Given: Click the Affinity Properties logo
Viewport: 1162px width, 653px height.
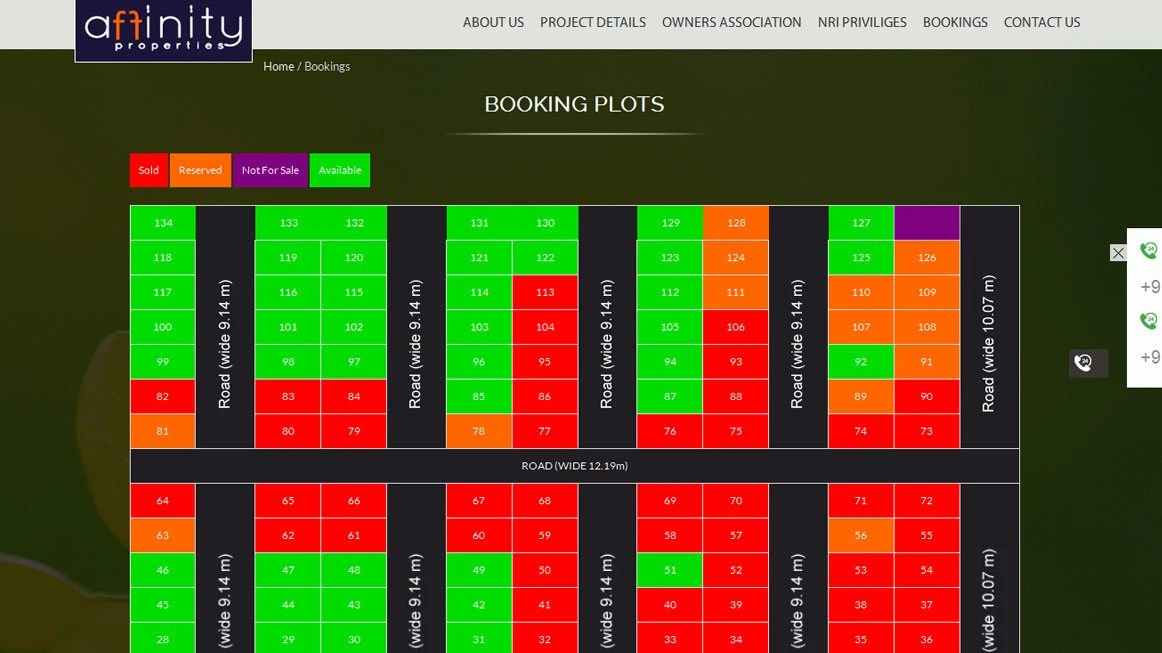Looking at the screenshot, I should [163, 30].
